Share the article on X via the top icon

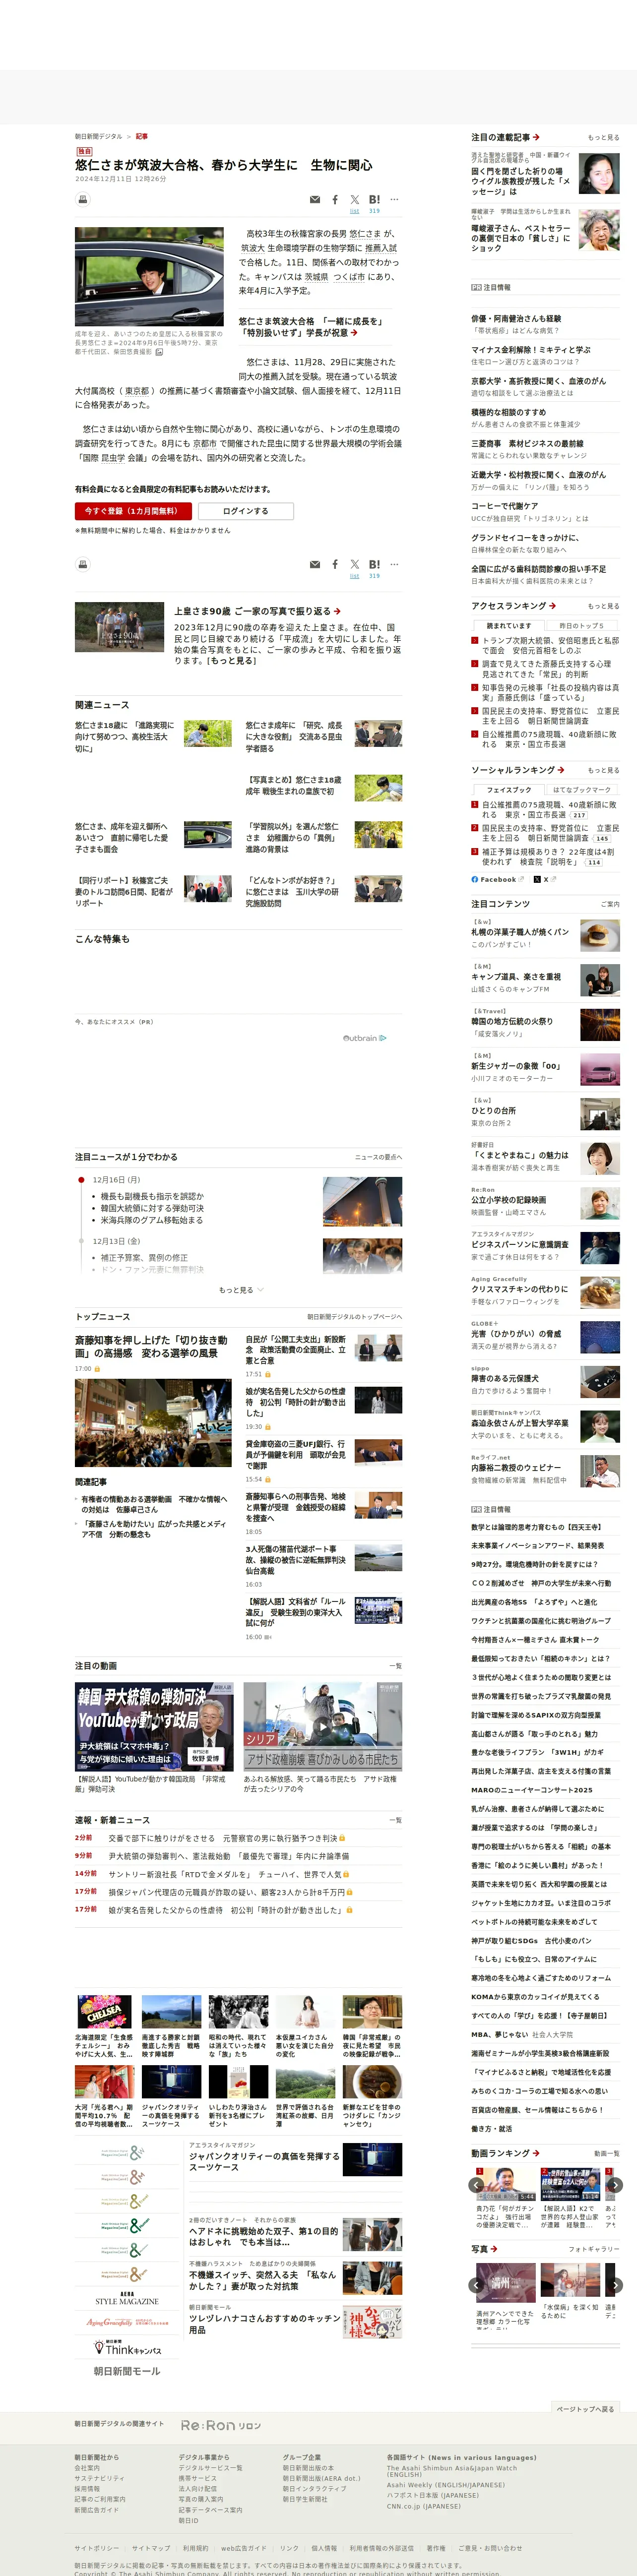[x=354, y=200]
